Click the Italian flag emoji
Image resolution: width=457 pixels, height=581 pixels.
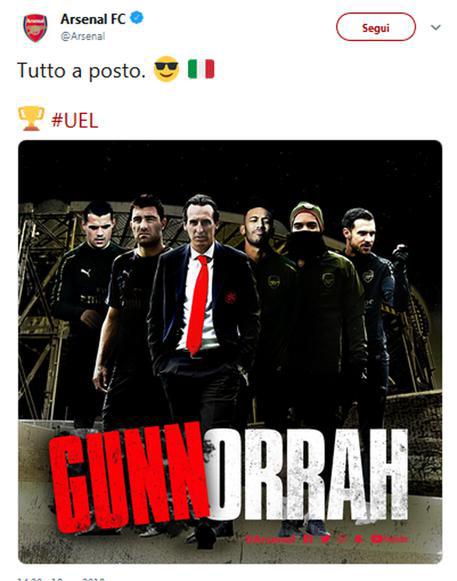pyautogui.click(x=201, y=69)
